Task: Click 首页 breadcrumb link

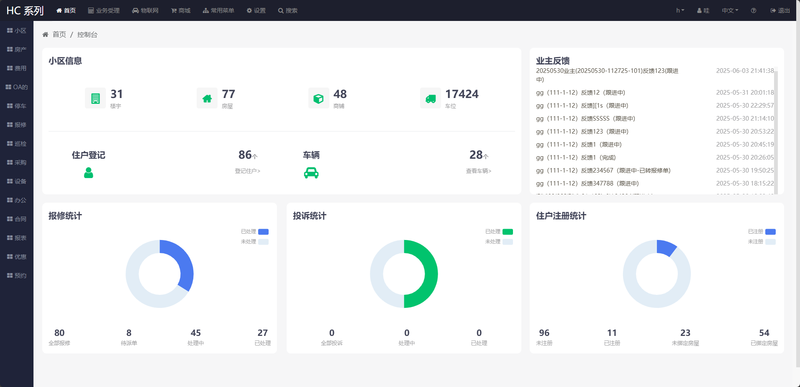Action: coord(59,35)
